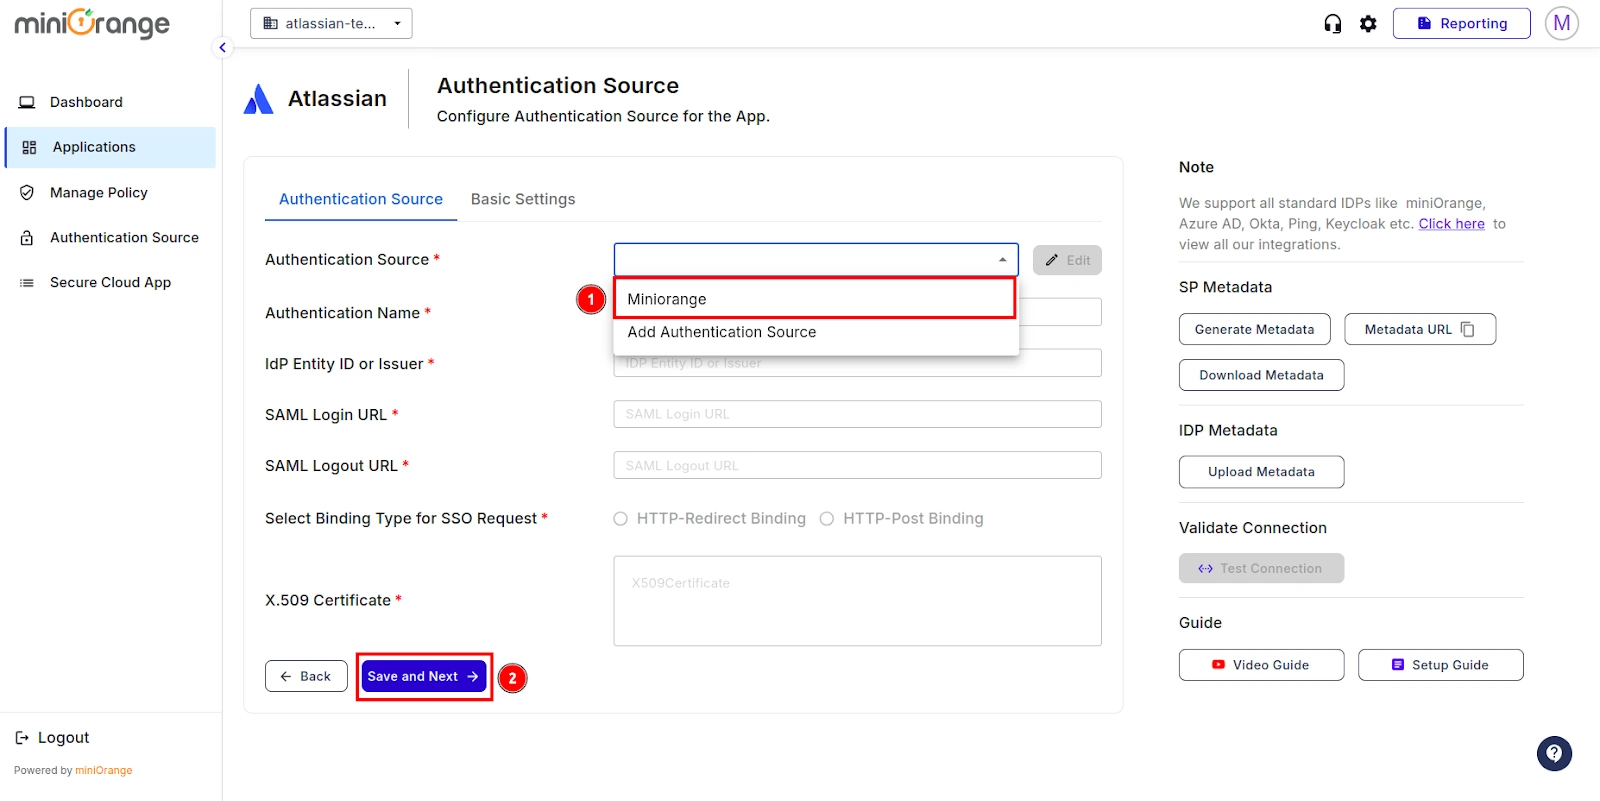1600x801 pixels.
Task: Open Manage Policy in sidebar
Action: [110, 193]
